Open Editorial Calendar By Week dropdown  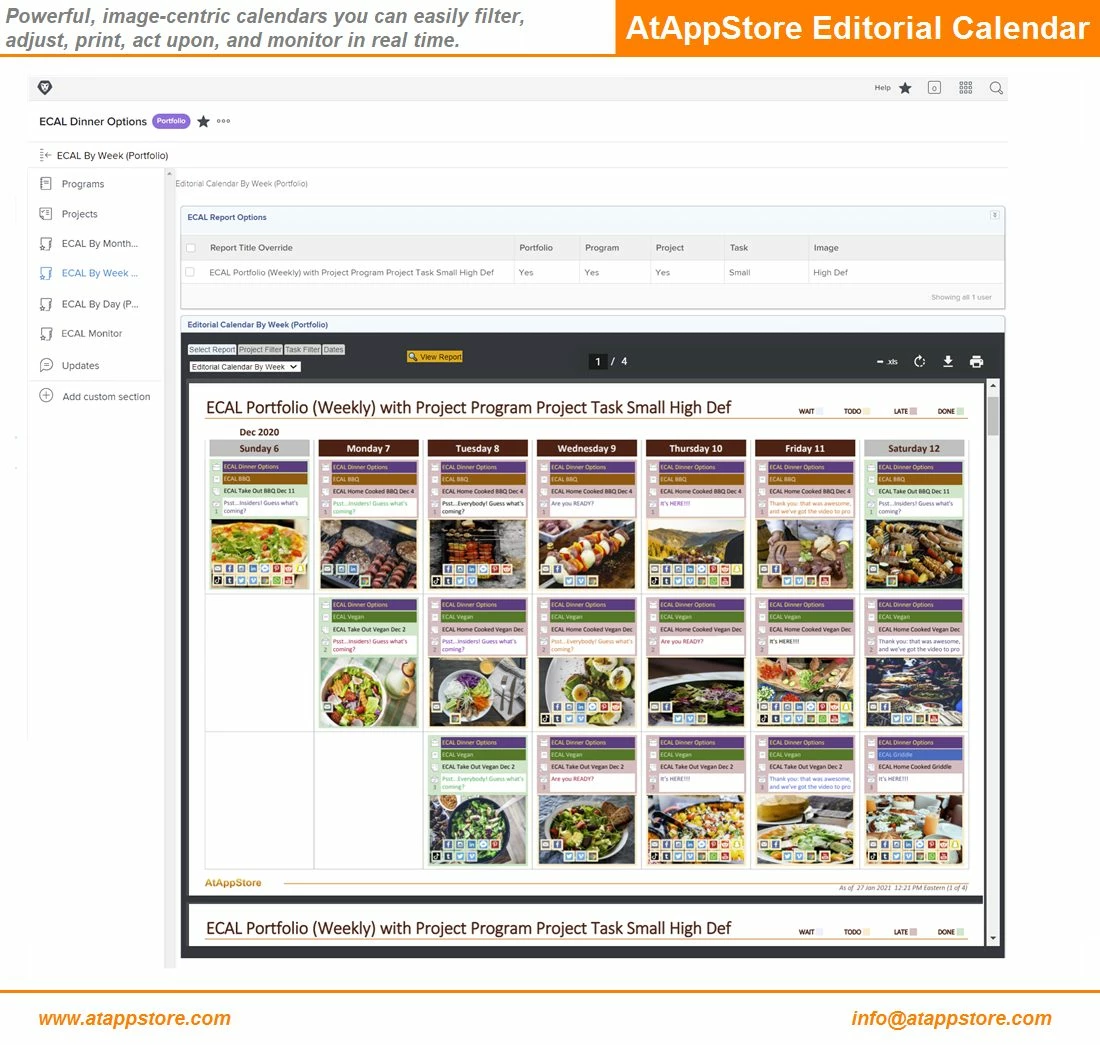click(245, 367)
